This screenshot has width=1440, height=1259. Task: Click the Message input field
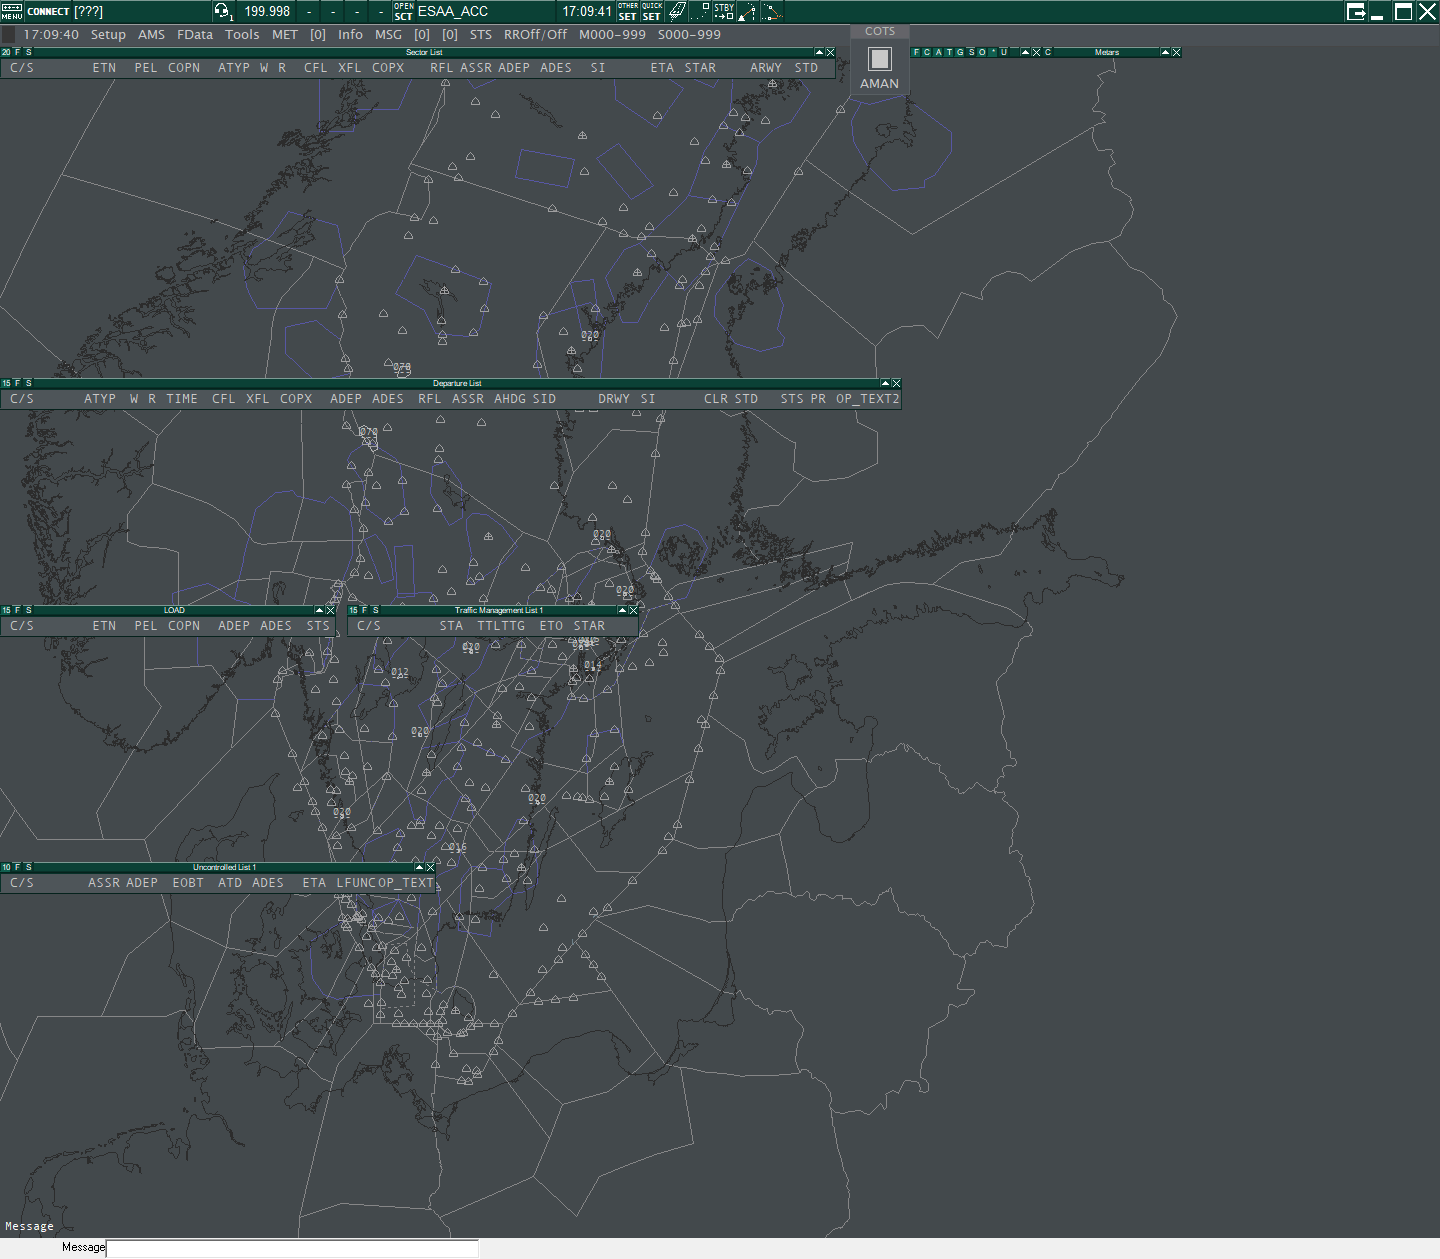tap(292, 1248)
